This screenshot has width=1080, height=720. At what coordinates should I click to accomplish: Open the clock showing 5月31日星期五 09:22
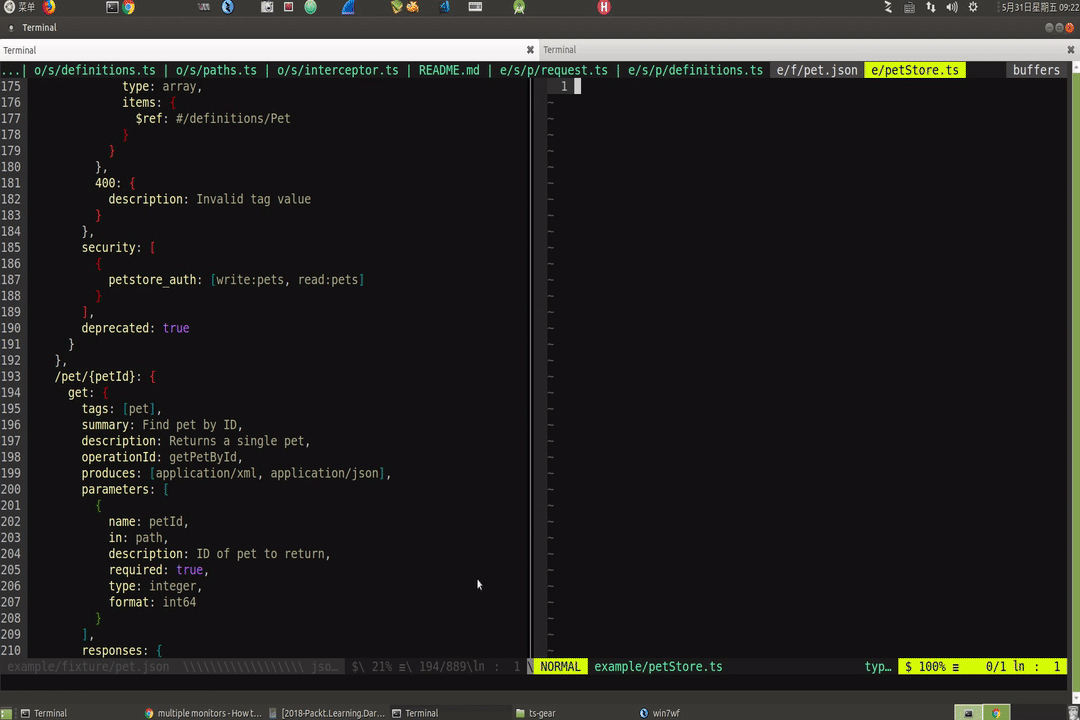click(x=1039, y=7)
